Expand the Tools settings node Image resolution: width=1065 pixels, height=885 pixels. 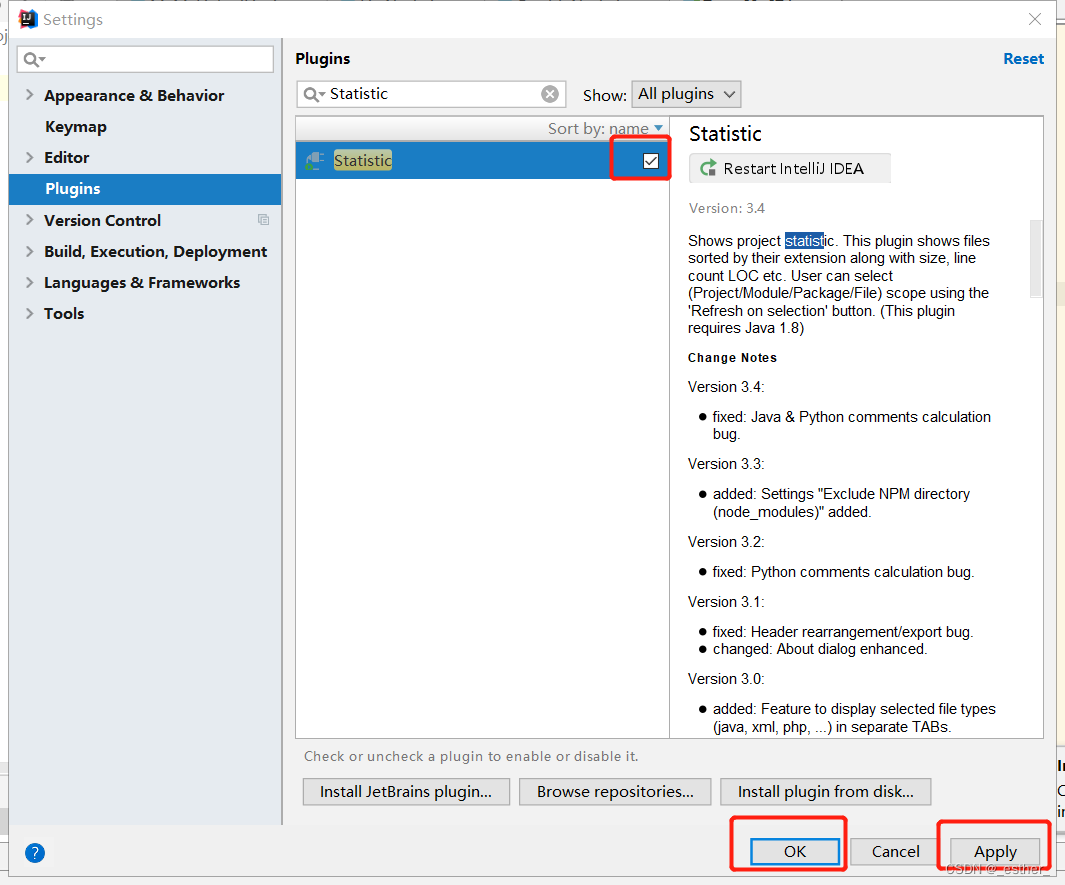29,313
